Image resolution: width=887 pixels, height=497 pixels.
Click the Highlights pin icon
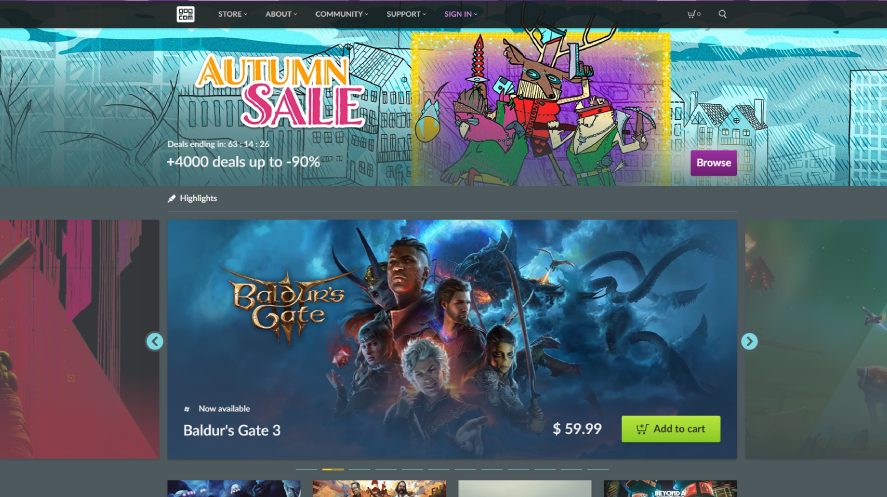(172, 198)
